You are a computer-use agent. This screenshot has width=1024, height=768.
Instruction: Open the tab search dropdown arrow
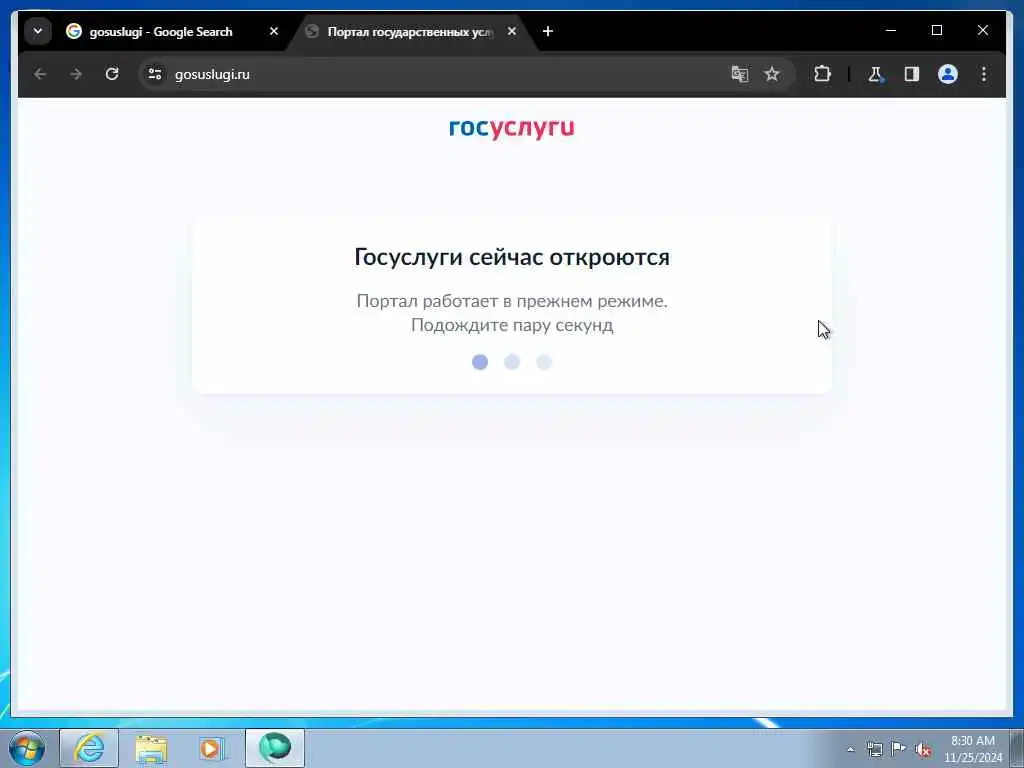pyautogui.click(x=38, y=31)
